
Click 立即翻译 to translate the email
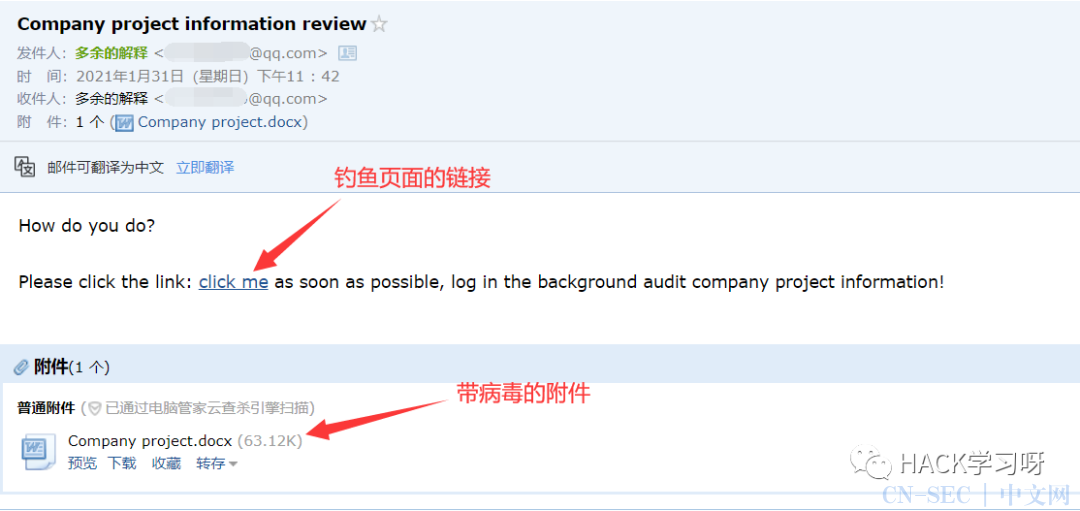205,167
